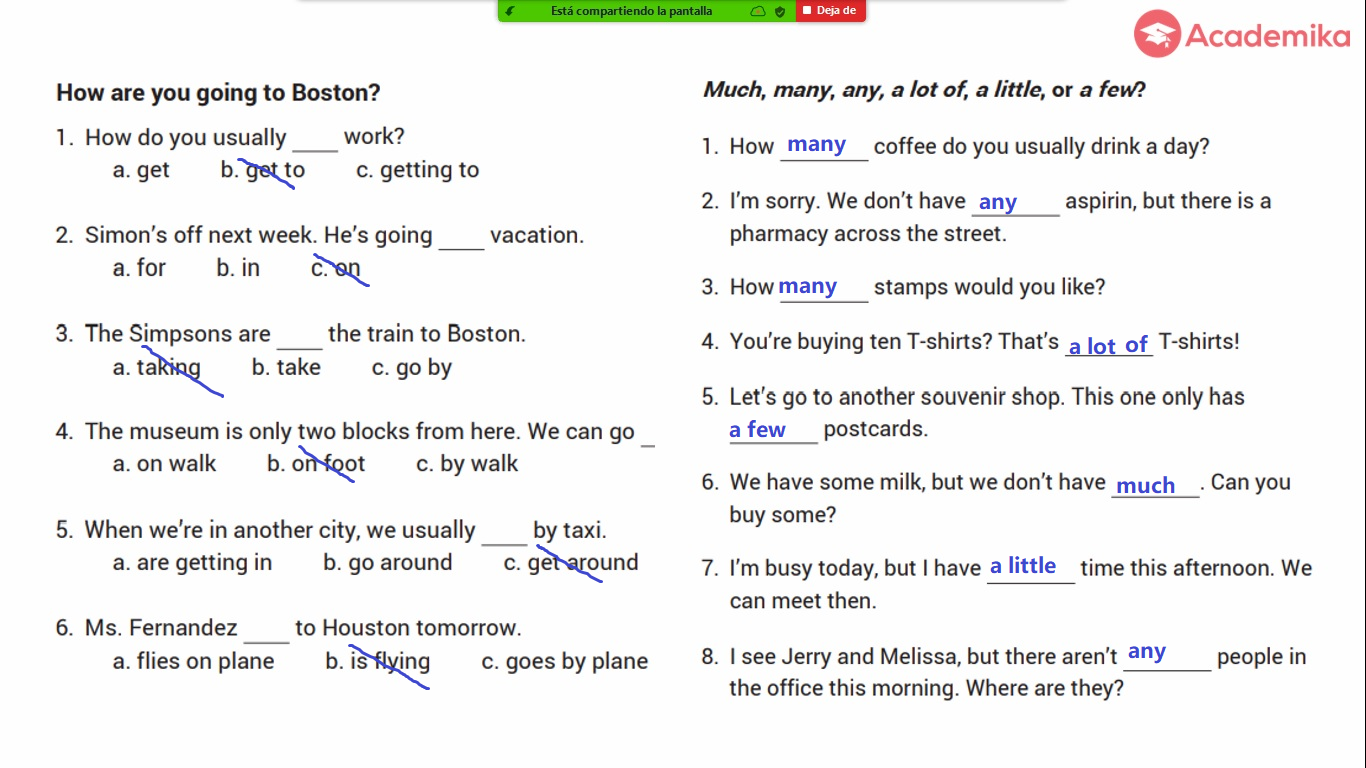Click the heading 'How are you going to Boston?'
The image size is (1366, 768).
[218, 93]
